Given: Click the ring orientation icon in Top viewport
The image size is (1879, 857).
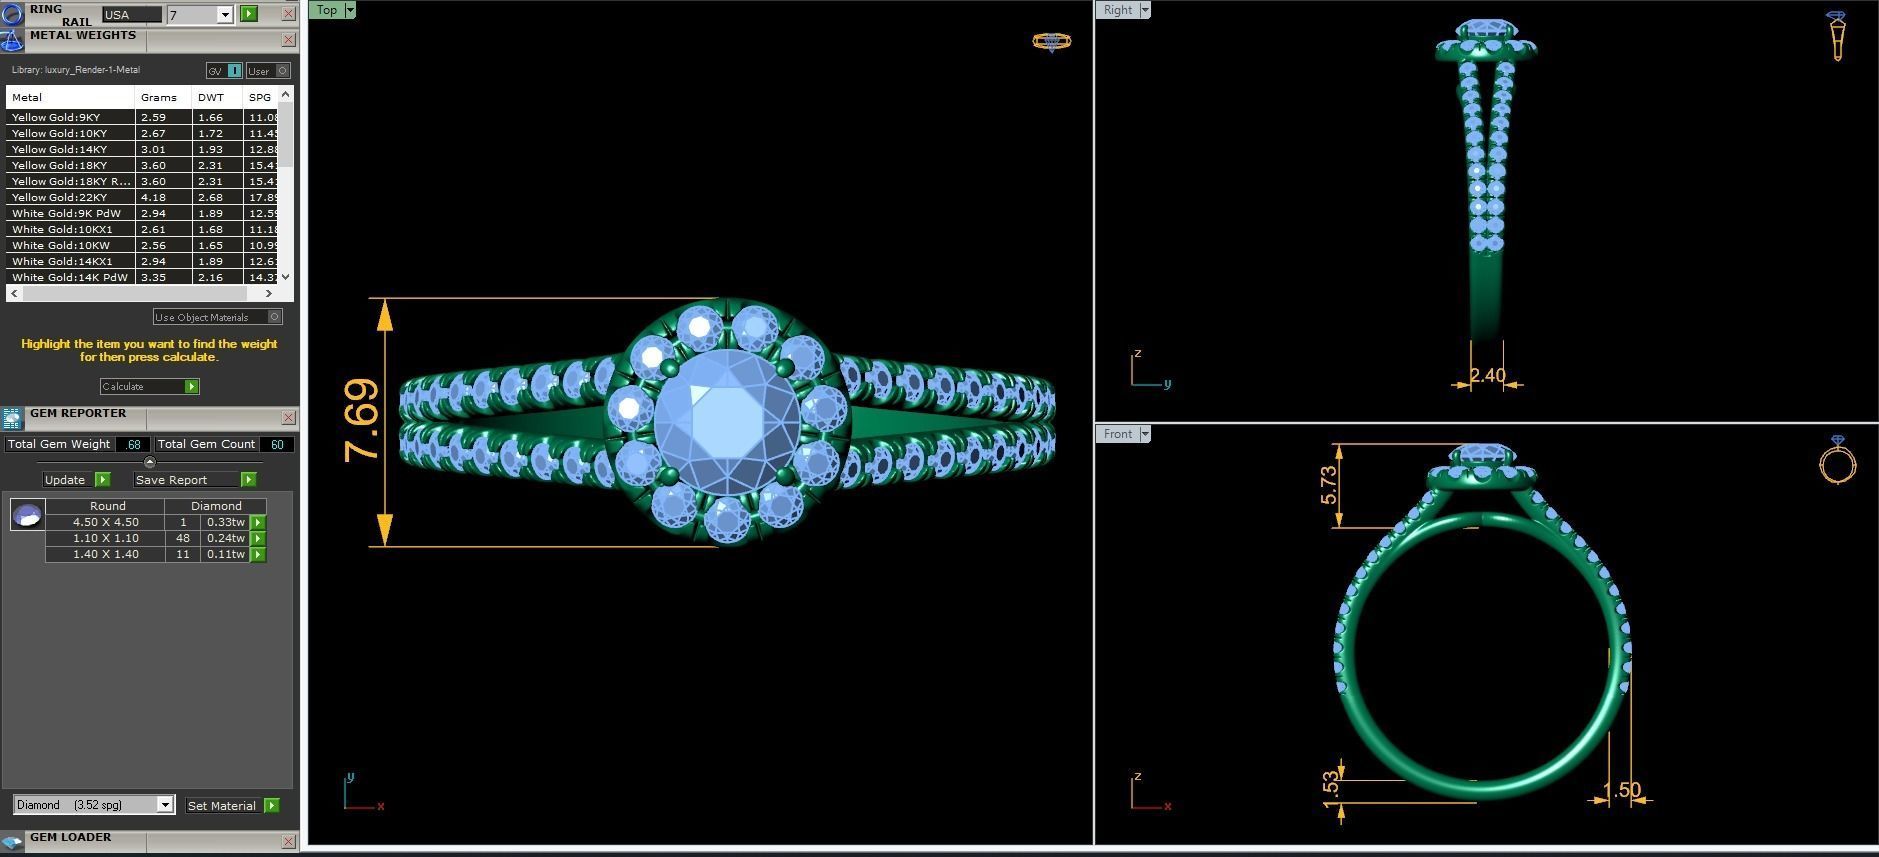Looking at the screenshot, I should [1051, 41].
